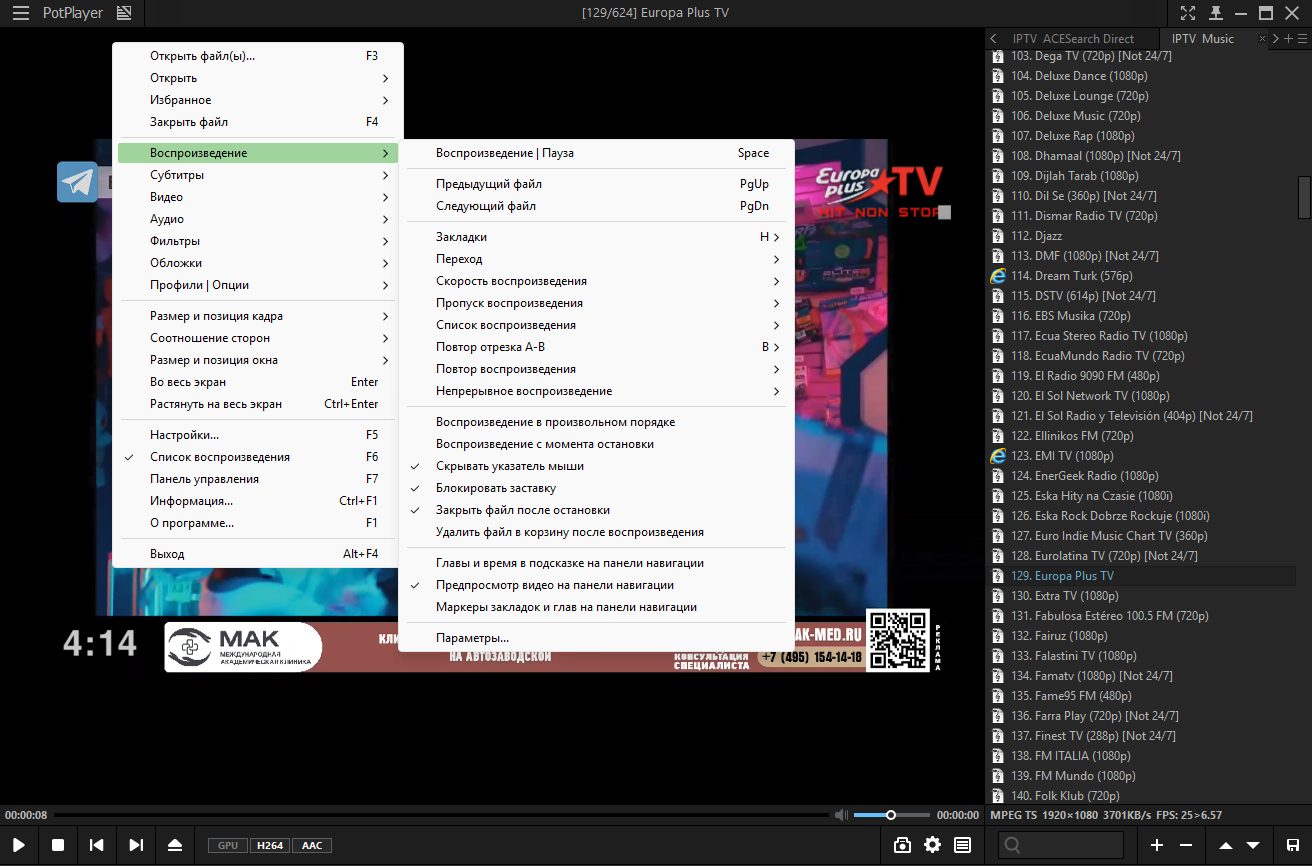This screenshot has height=866, width=1312.
Task: Adjust the volume slider
Action: (891, 815)
